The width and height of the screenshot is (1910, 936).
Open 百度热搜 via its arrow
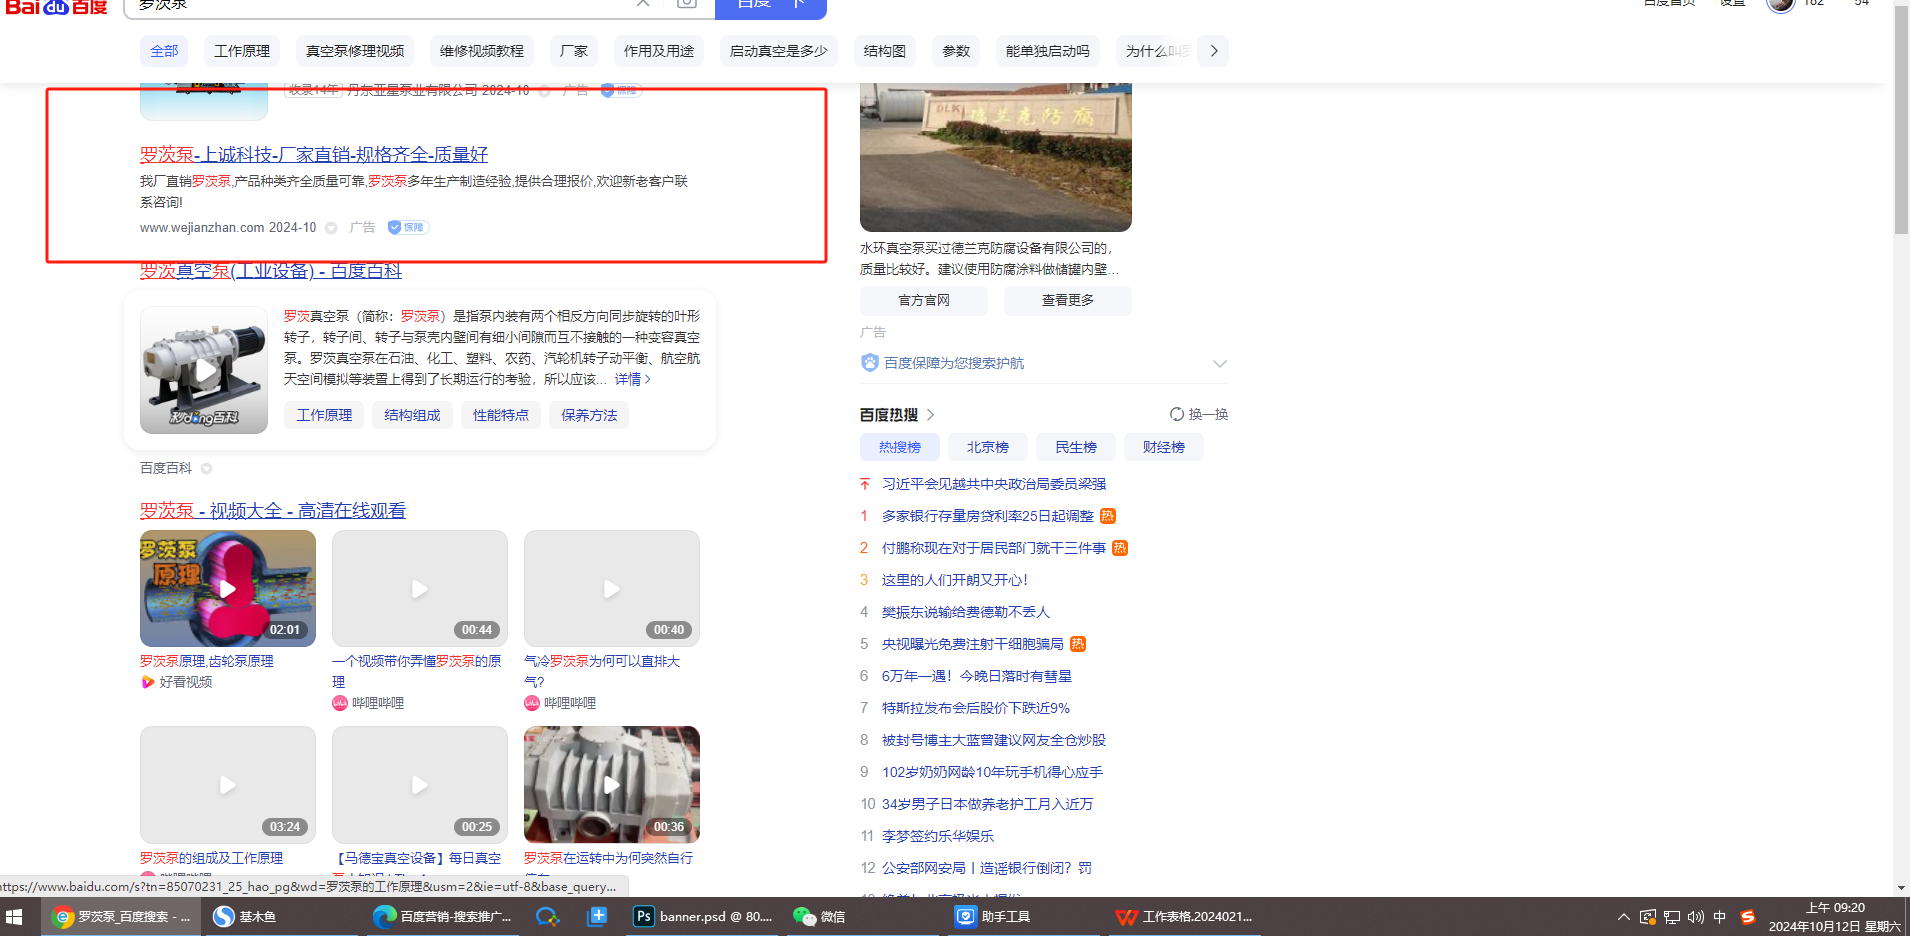coord(930,414)
